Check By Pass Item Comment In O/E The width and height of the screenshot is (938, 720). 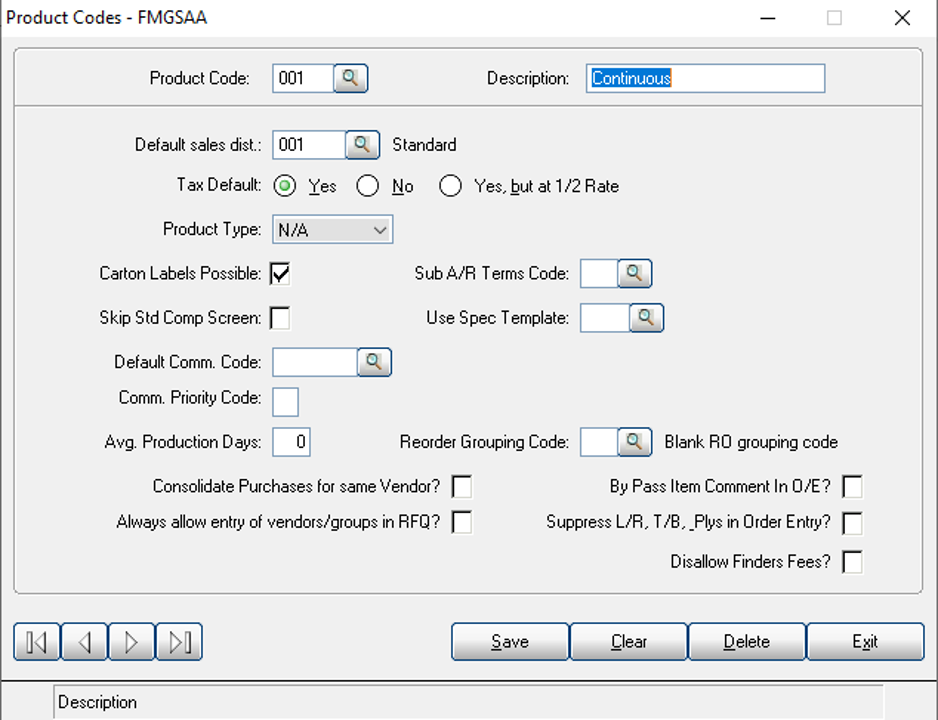tap(852, 487)
